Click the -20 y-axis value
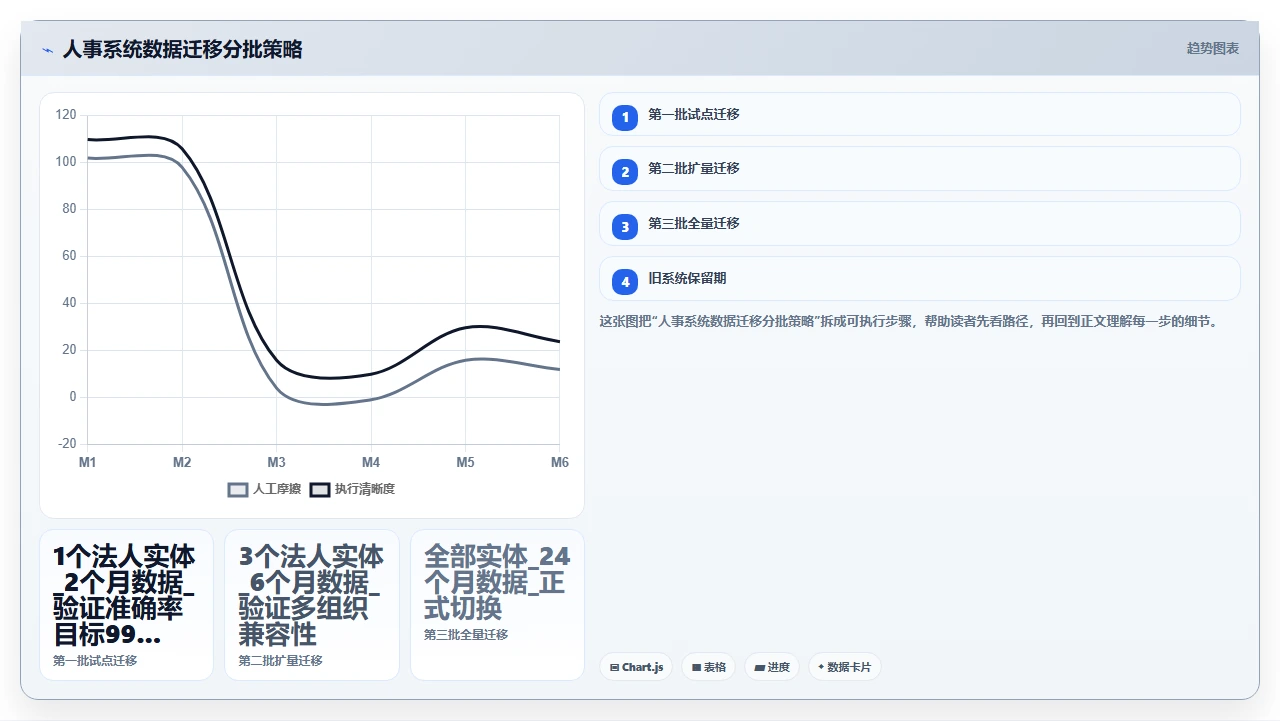 coord(66,444)
